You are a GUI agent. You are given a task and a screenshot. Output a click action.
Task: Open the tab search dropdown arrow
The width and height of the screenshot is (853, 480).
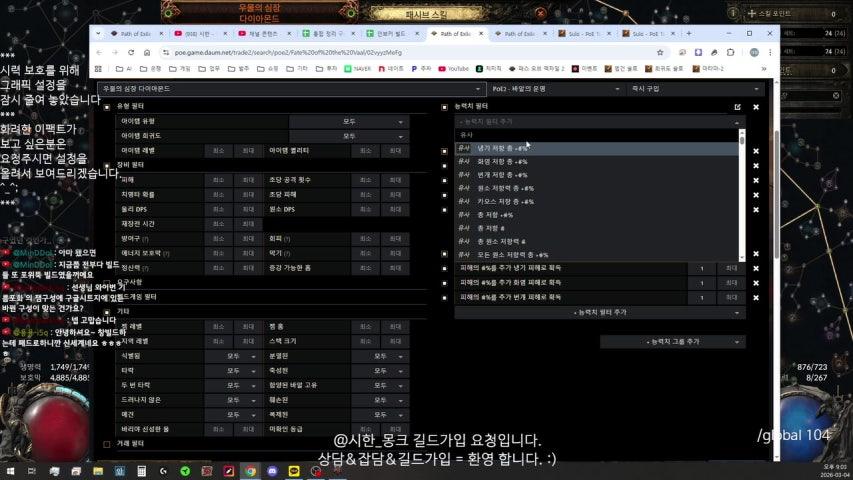coord(98,33)
